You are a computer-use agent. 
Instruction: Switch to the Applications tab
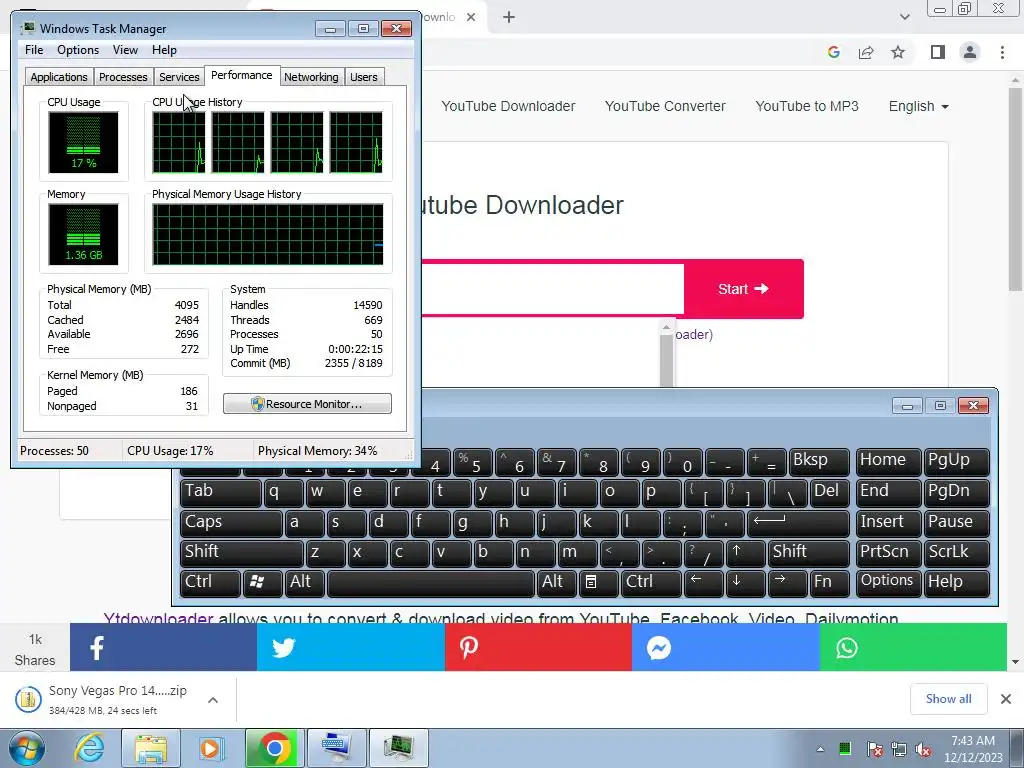point(59,77)
